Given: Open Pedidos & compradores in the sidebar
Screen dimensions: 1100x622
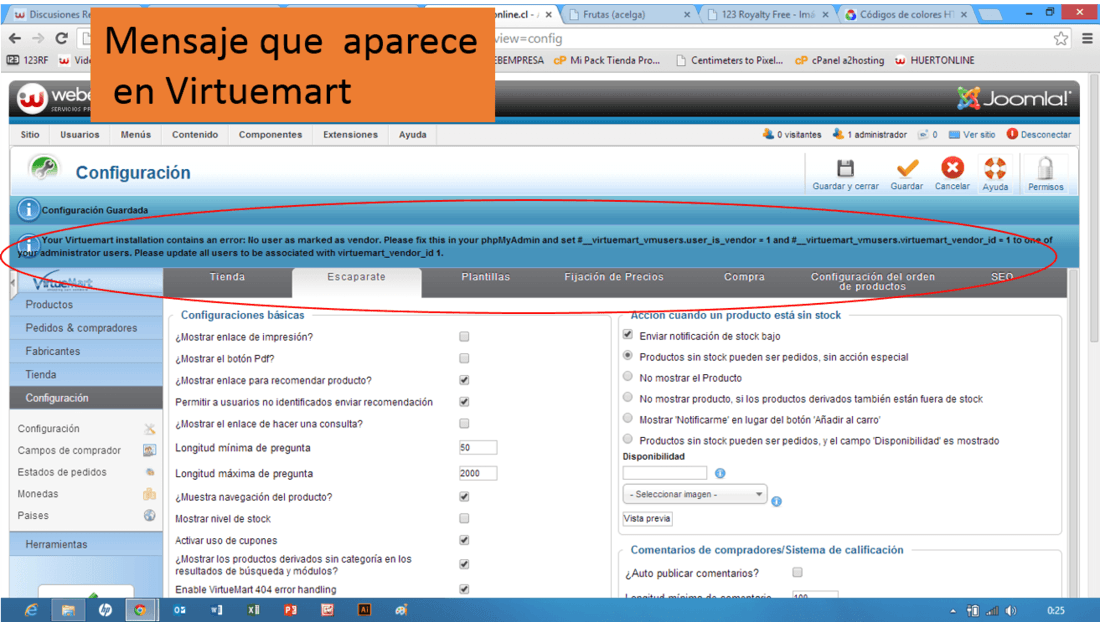Looking at the screenshot, I should point(86,327).
